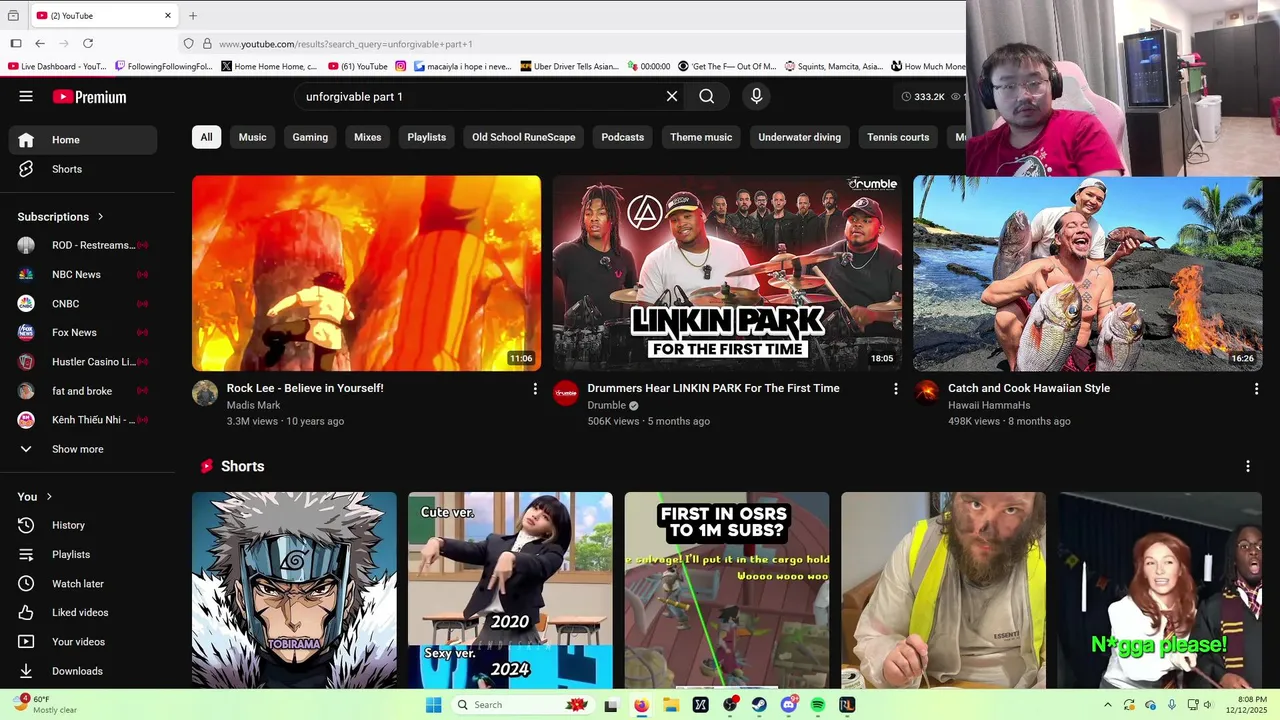Select the Mixes filter chip
1280x720 pixels.
click(368, 137)
